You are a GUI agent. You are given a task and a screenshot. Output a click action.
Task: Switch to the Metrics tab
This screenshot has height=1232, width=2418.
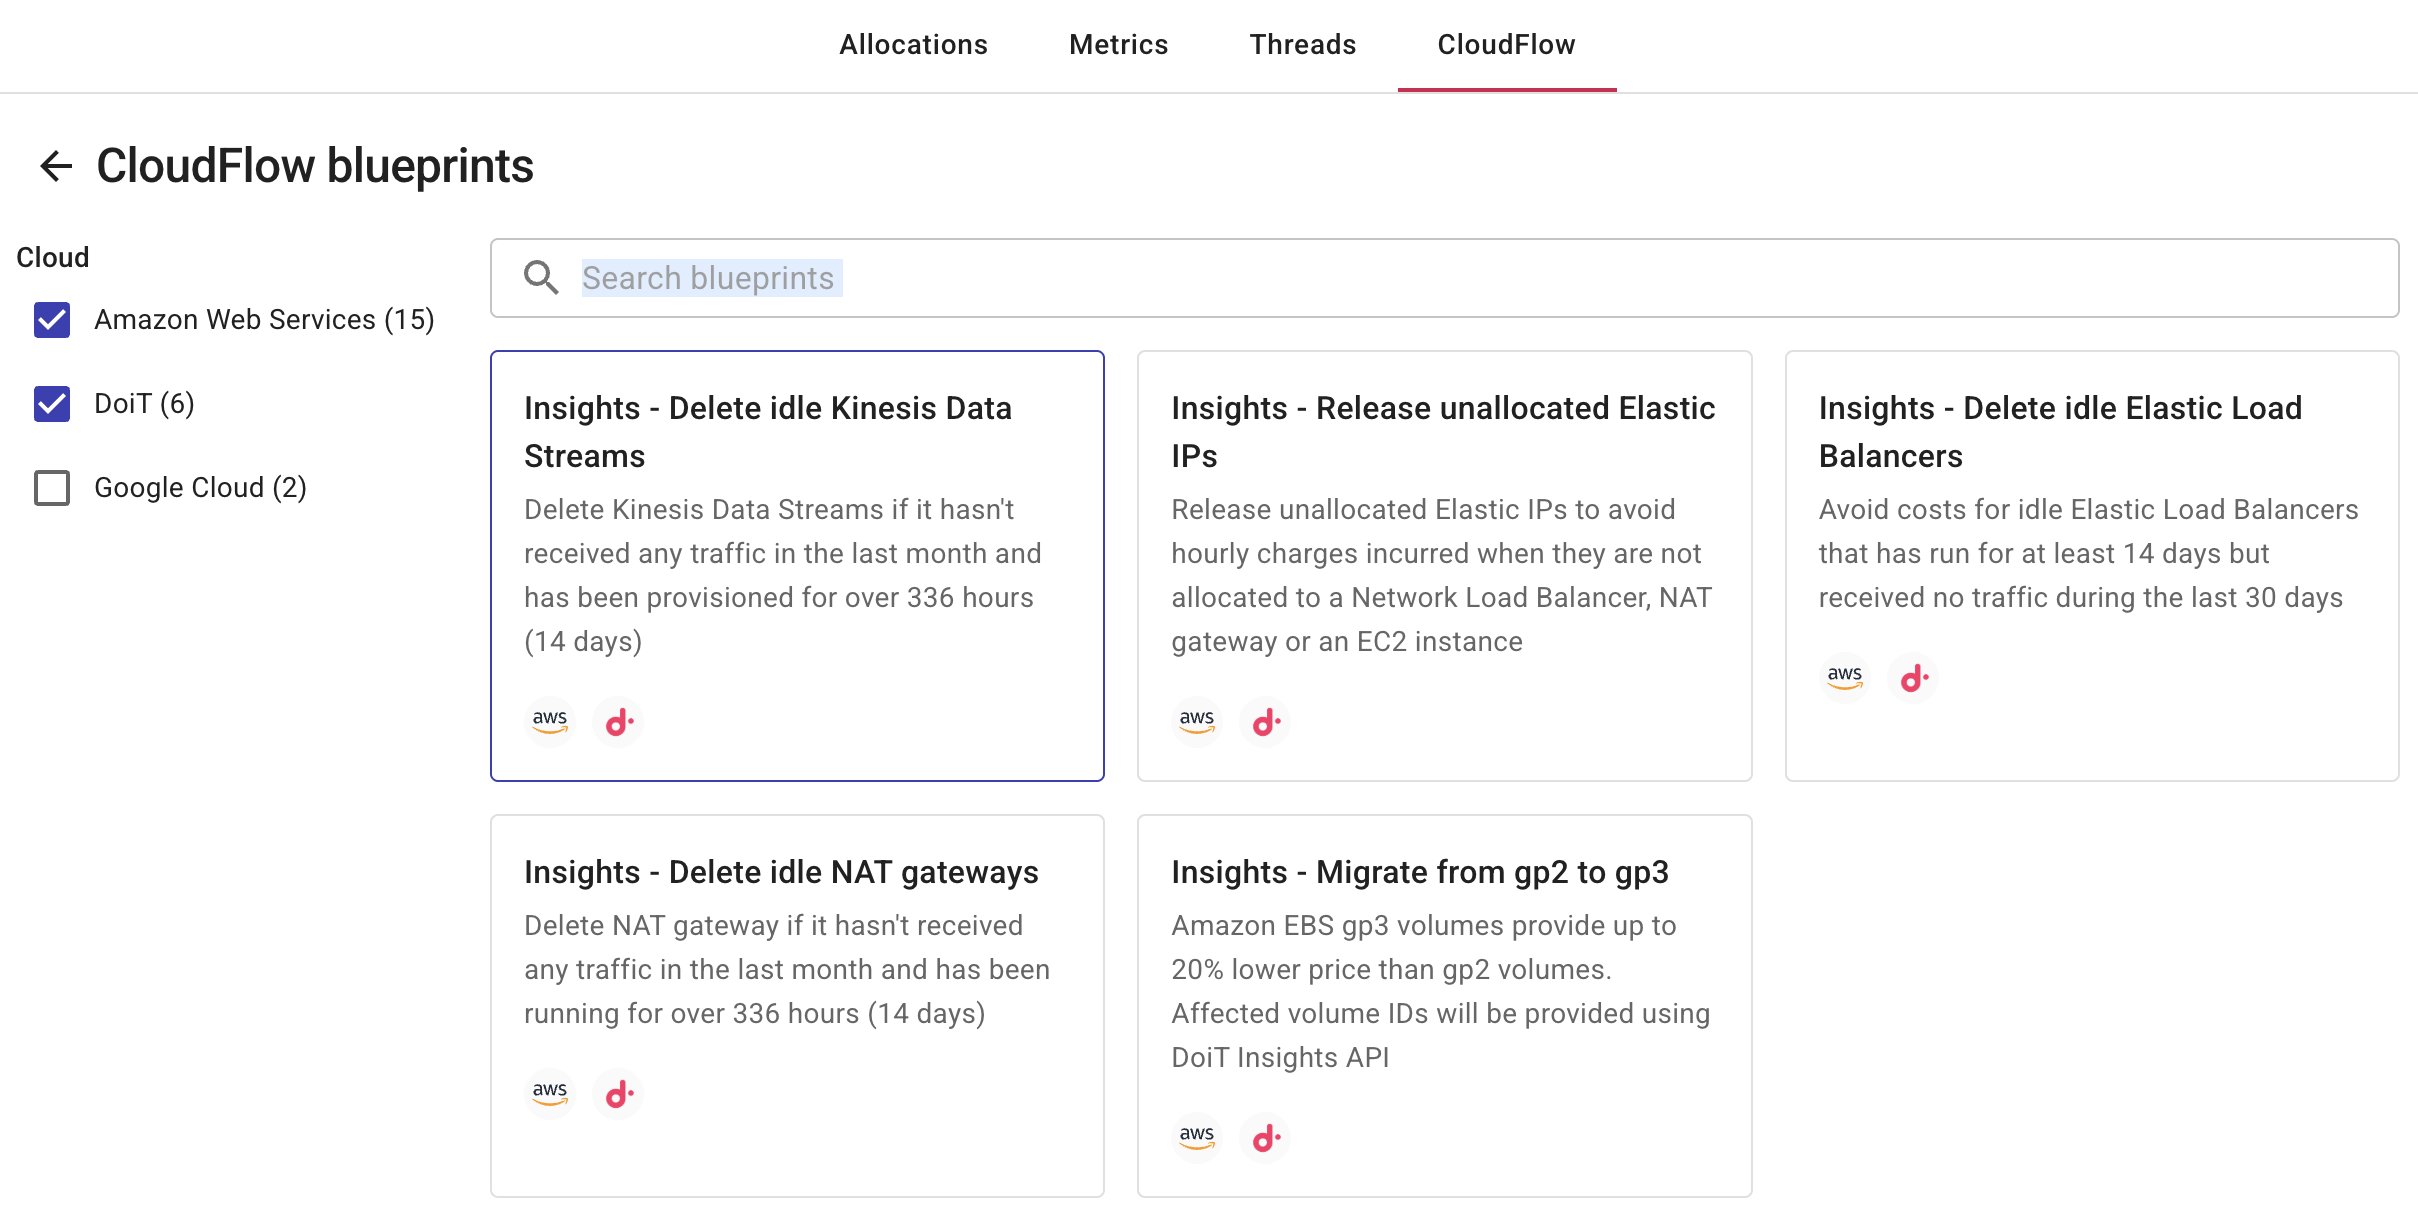tap(1118, 45)
